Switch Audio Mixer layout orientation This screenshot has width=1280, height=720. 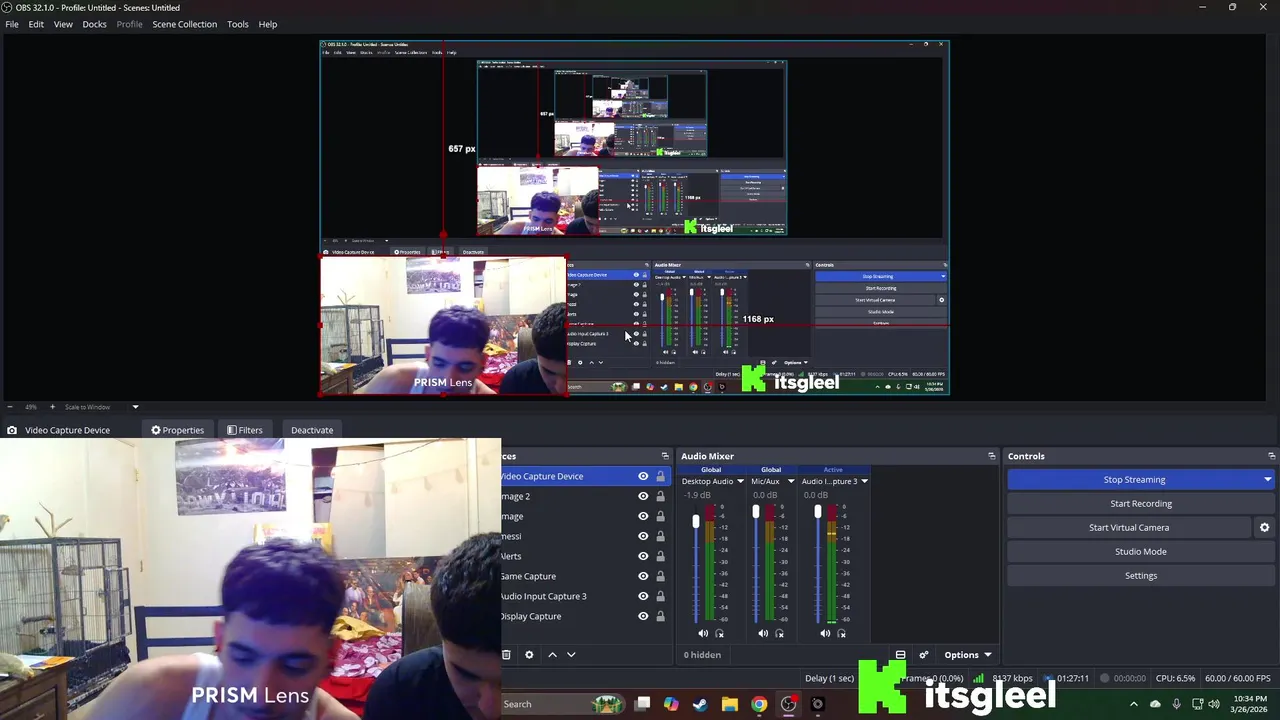(900, 655)
